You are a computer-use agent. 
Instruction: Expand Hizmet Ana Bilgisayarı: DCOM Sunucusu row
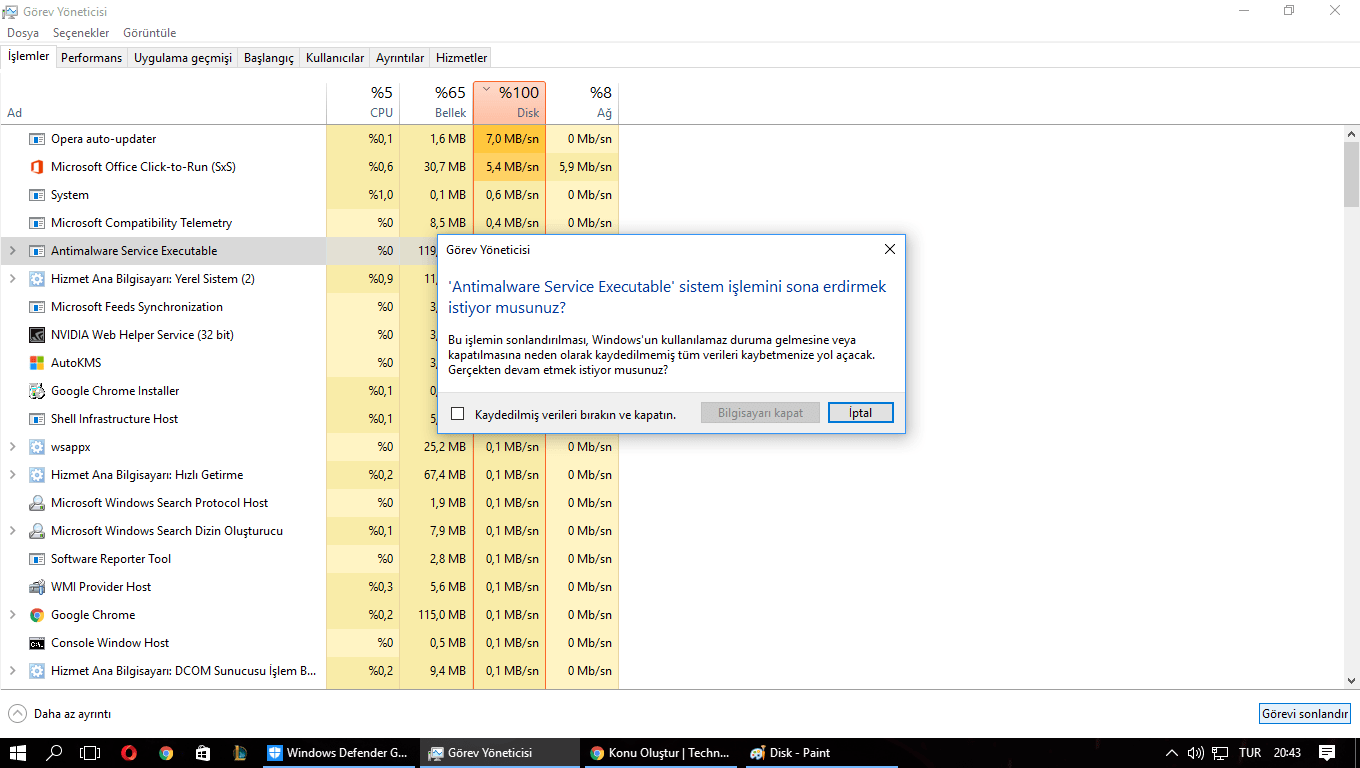coord(12,671)
